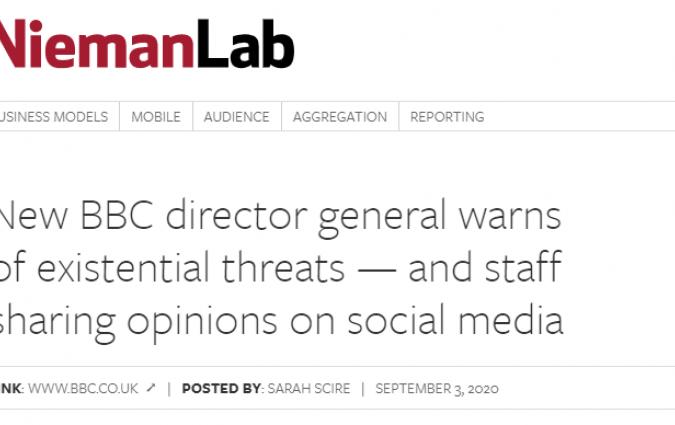
Task: Open the external link arrow icon
Action: (151, 388)
